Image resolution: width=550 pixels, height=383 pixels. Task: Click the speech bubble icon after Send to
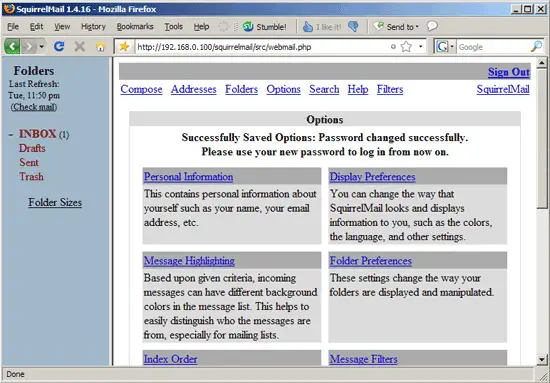[x=432, y=26]
